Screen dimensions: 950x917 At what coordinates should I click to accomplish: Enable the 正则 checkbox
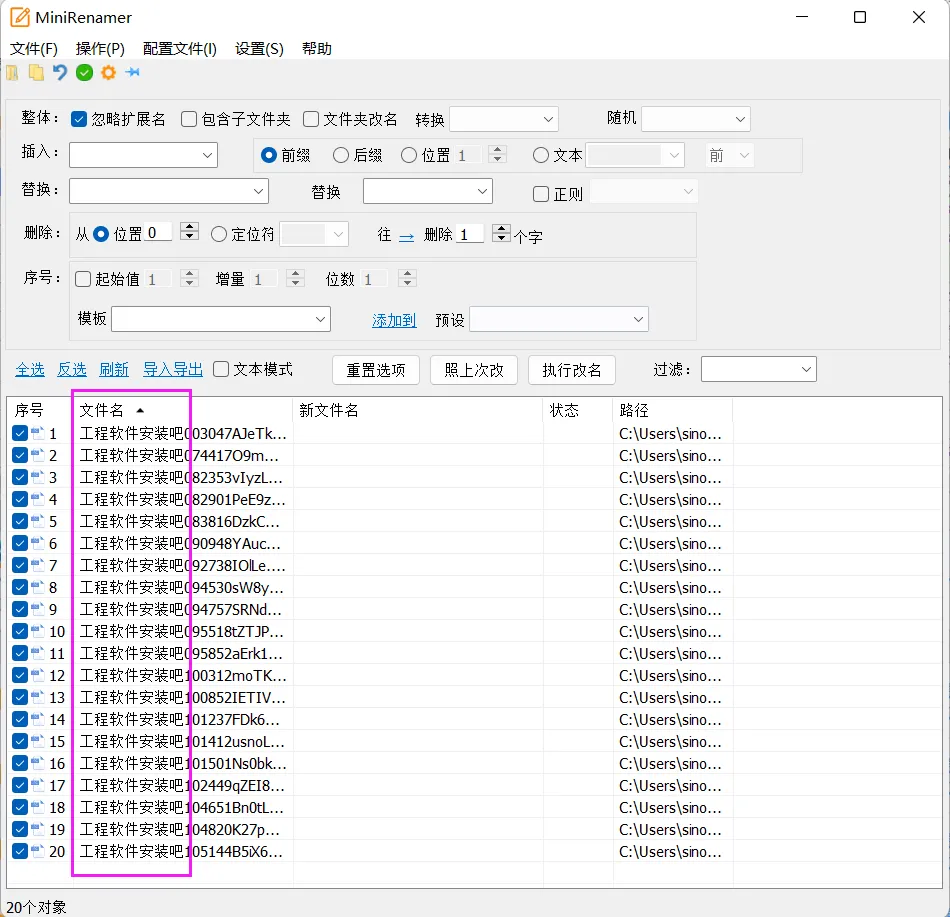[x=540, y=194]
